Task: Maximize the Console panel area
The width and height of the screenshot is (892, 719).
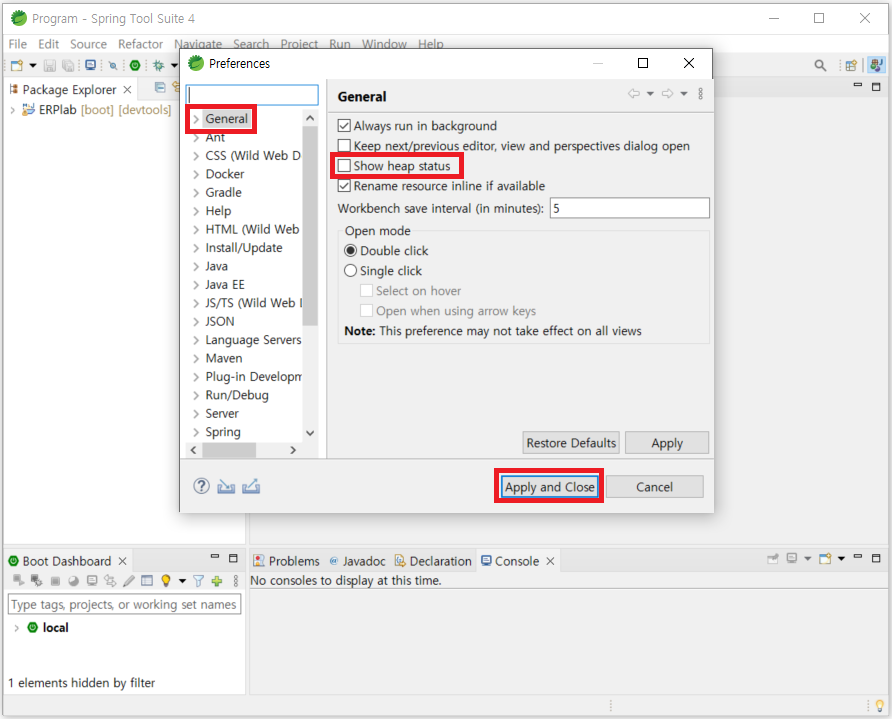Action: 876,558
